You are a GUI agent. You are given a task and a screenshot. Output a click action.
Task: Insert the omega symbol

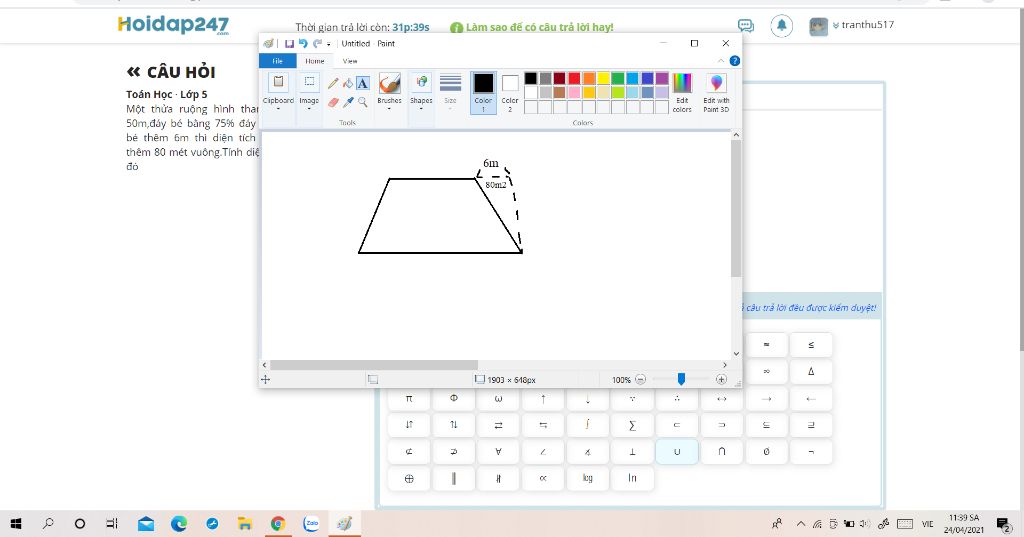coord(498,398)
